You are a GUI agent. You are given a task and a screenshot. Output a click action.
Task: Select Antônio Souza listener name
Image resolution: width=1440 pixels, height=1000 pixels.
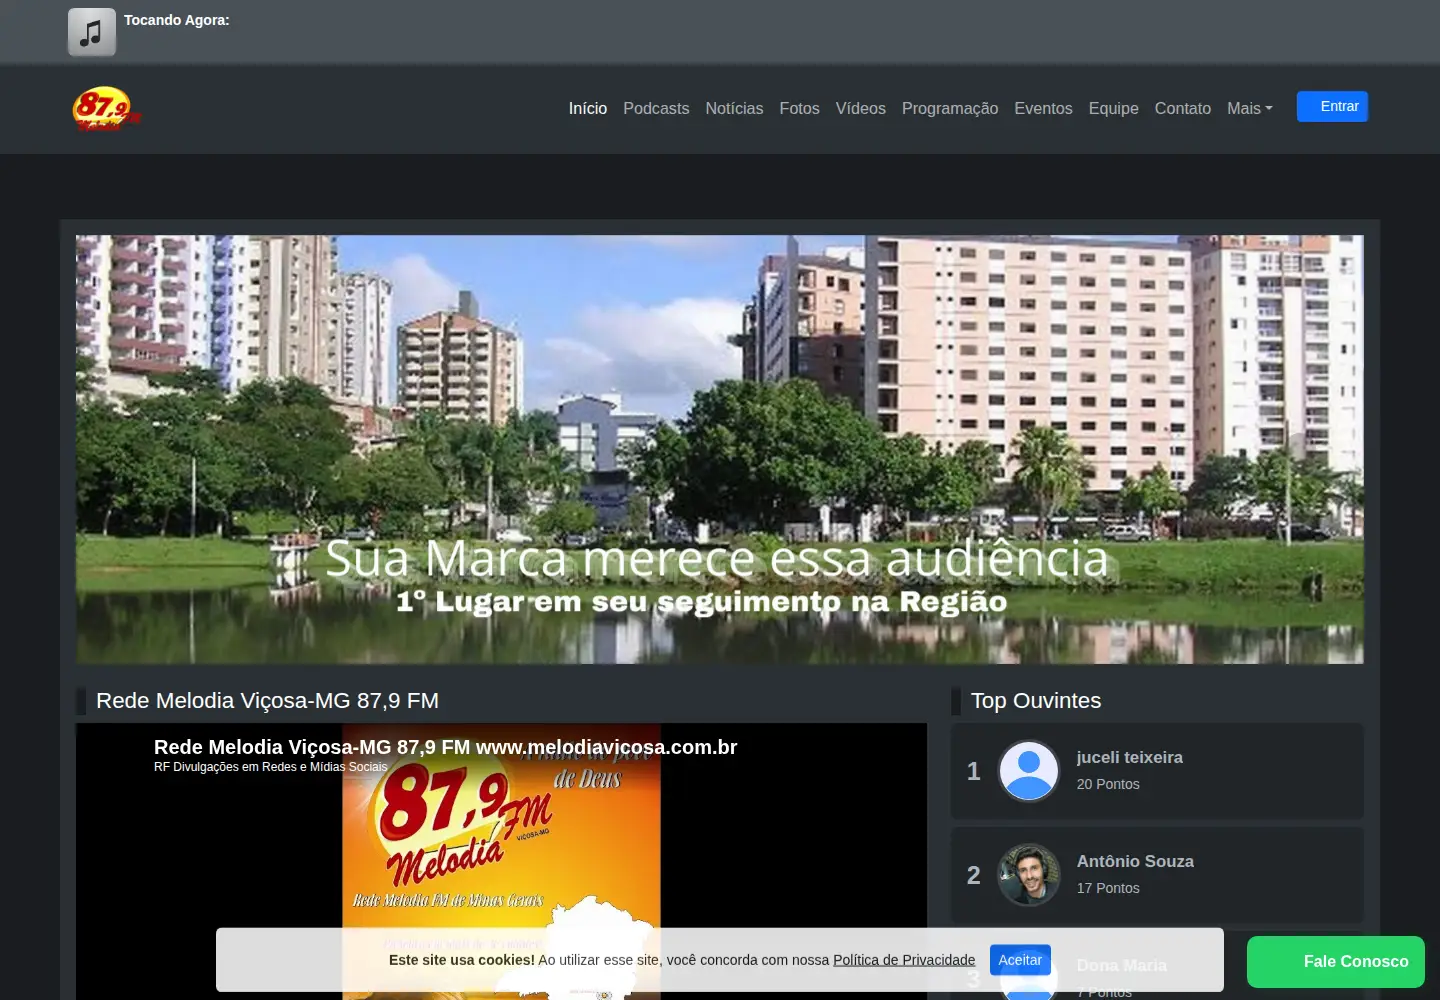click(x=1135, y=861)
